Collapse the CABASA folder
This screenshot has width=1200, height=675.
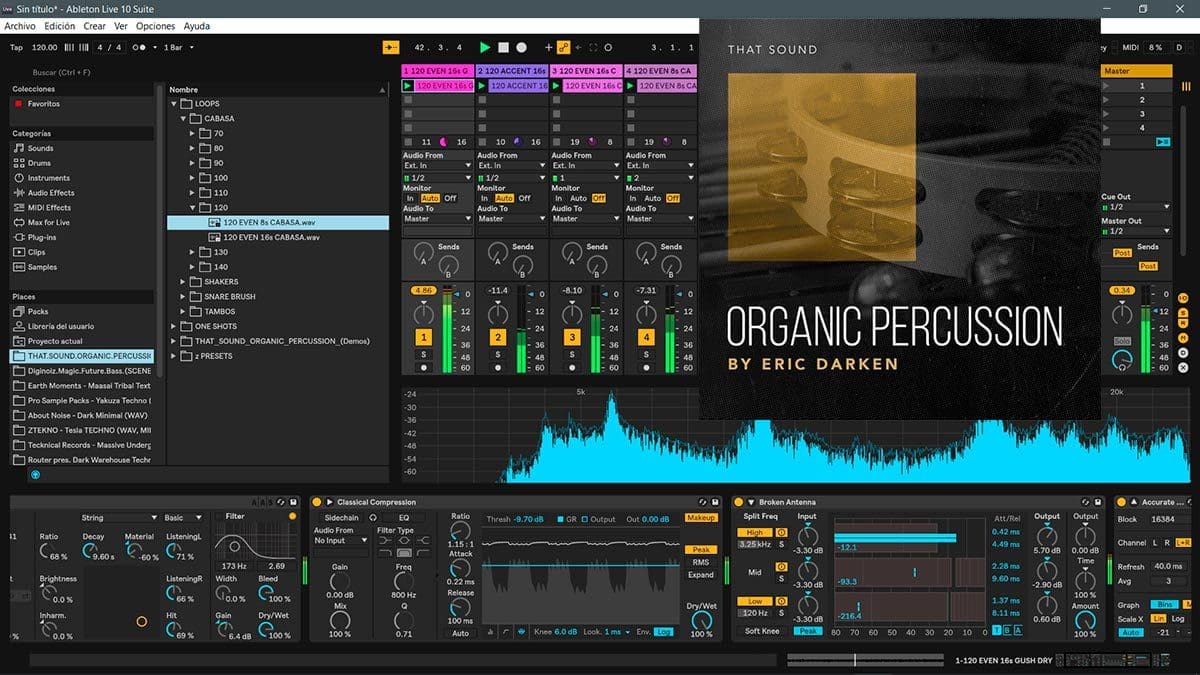[184, 119]
